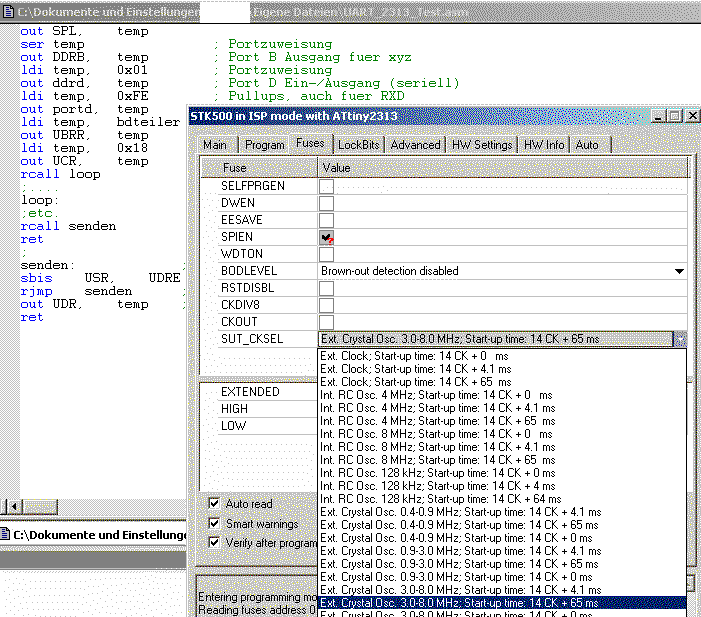The height and width of the screenshot is (617, 701).
Task: Select Ext. Clock start-up 14 CK + 65 ms
Action: coord(502,382)
